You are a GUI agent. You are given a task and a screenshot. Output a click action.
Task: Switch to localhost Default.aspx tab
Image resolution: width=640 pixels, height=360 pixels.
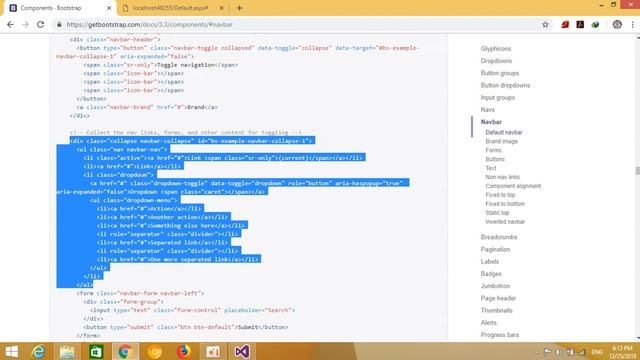pyautogui.click(x=171, y=8)
